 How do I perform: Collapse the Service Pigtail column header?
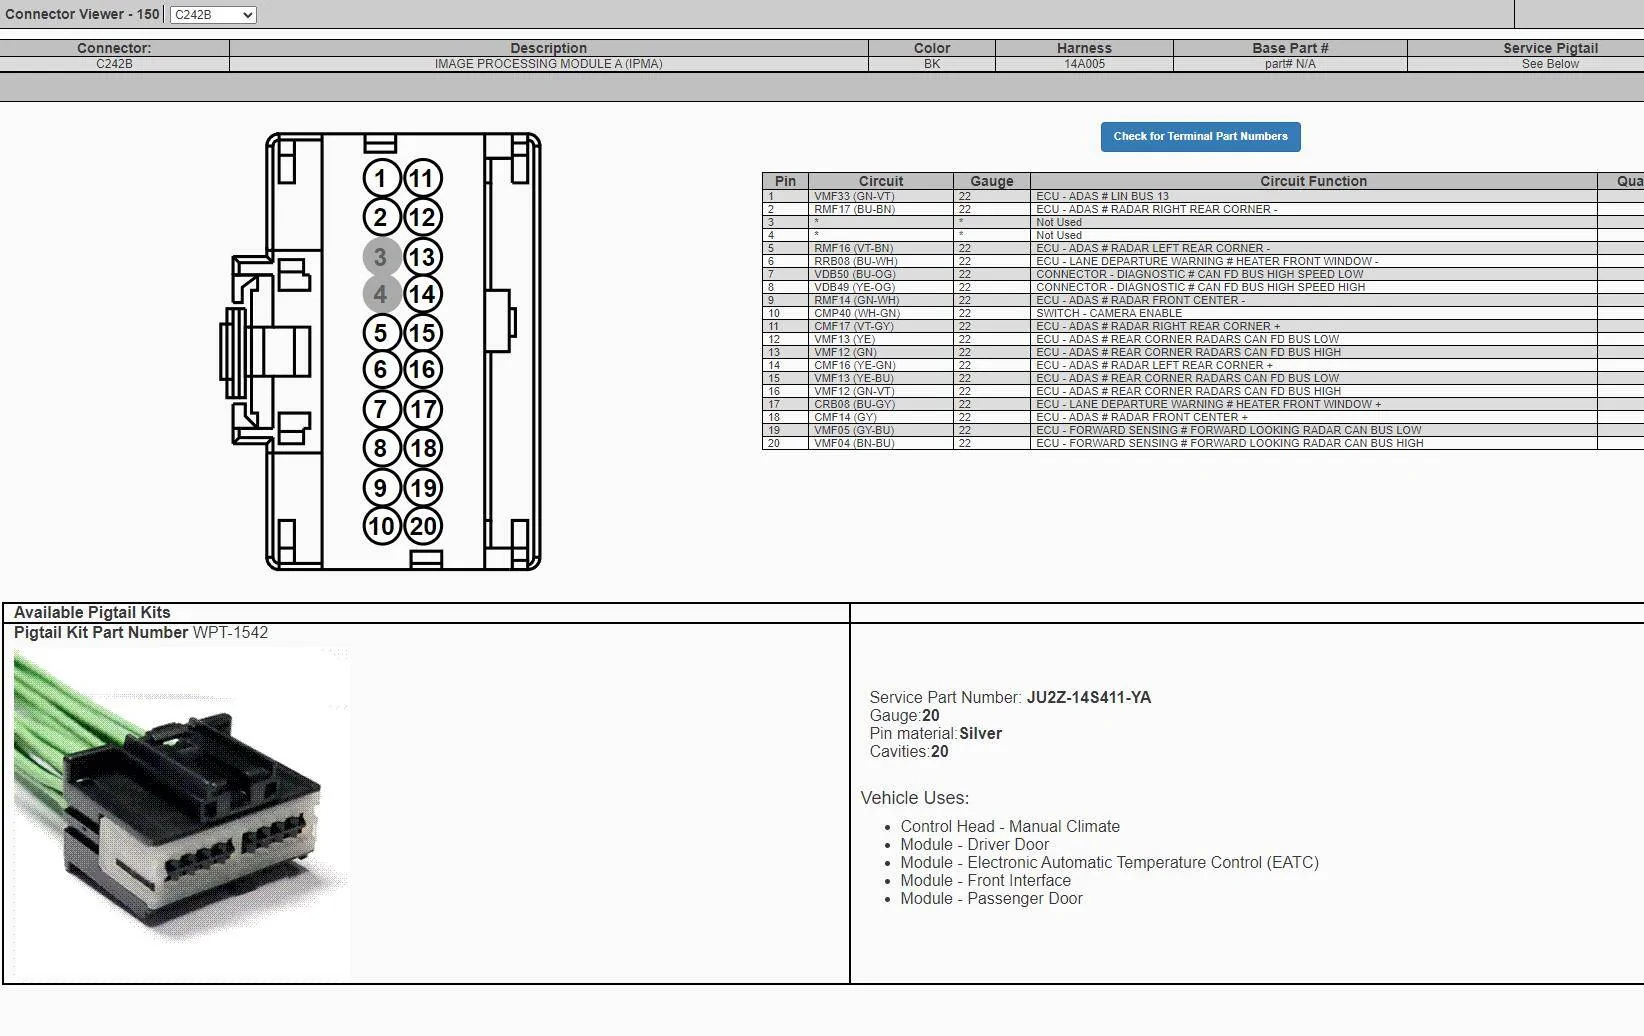(1548, 48)
